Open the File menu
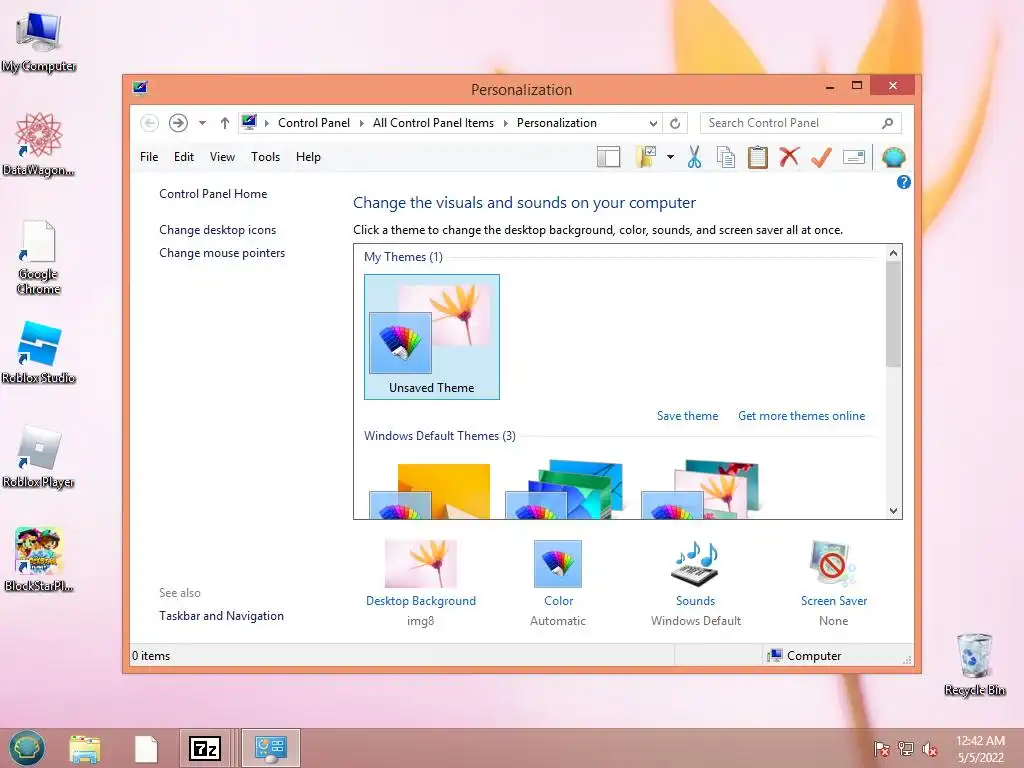 [149, 157]
